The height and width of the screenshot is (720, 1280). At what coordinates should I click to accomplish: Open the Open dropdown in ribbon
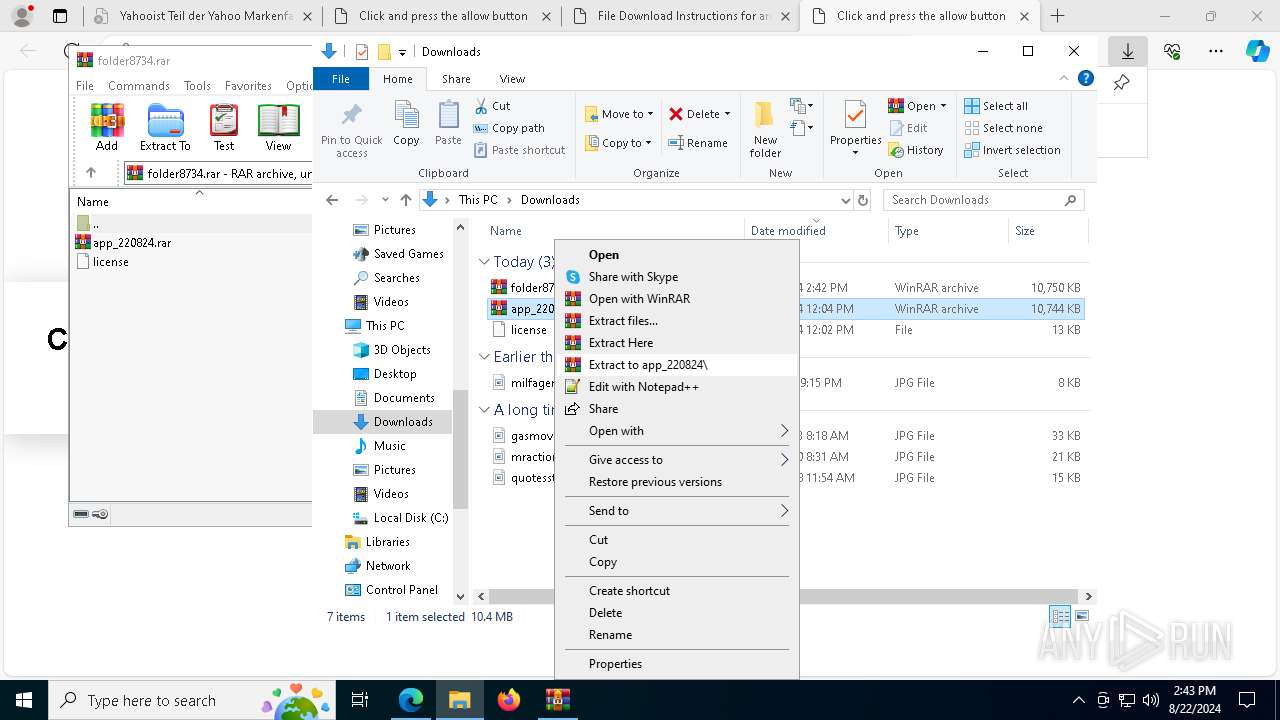click(917, 106)
